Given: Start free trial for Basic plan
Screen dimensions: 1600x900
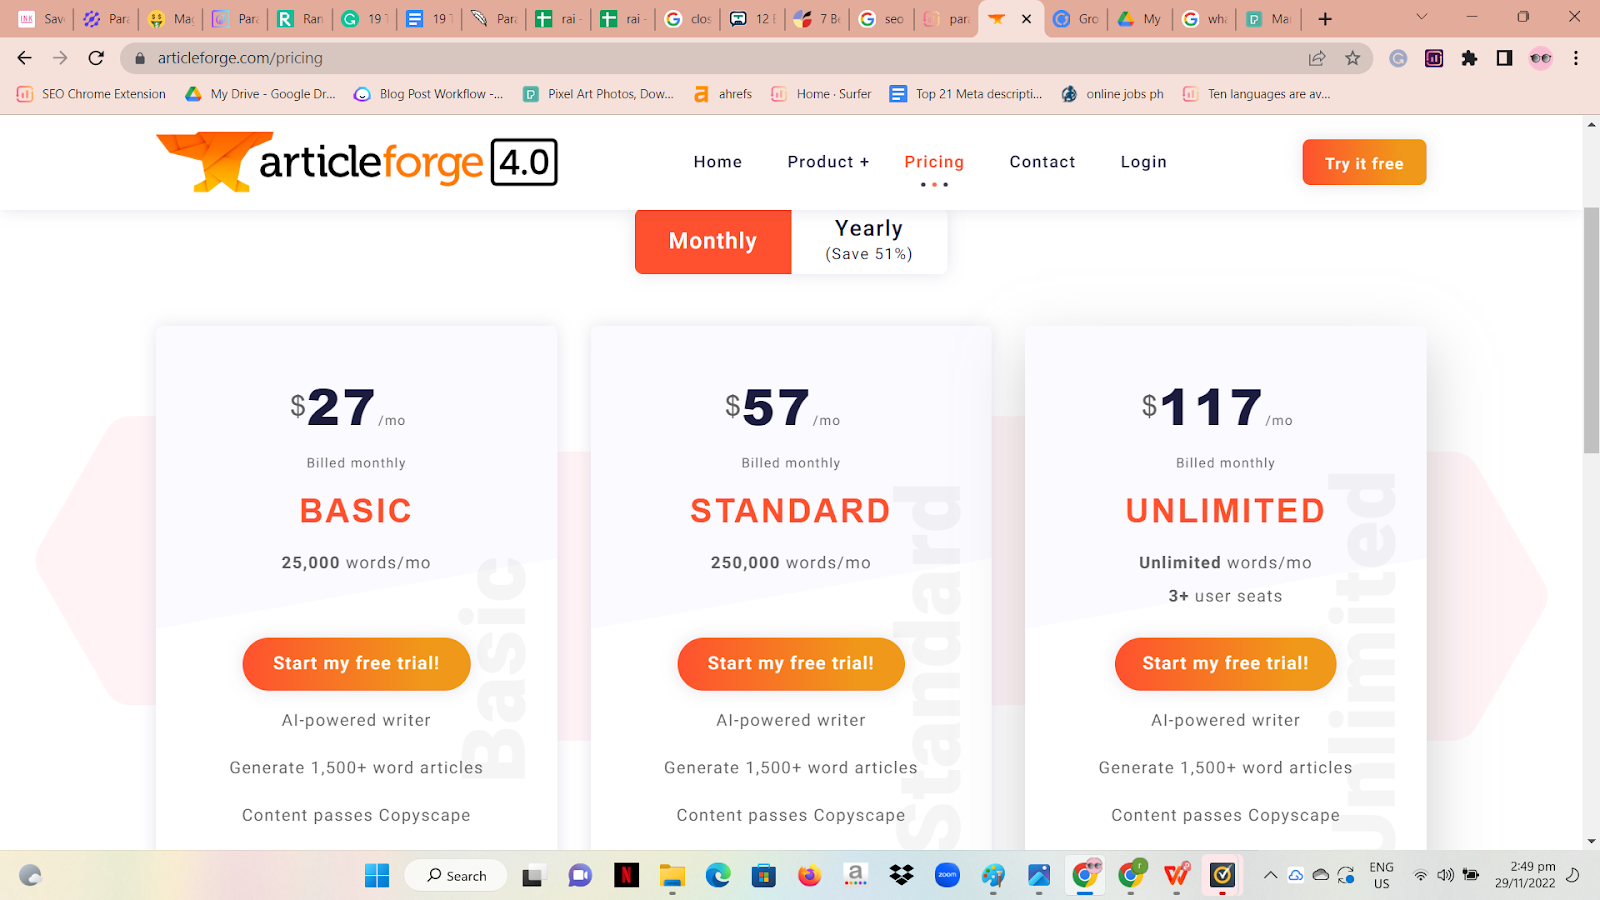Looking at the screenshot, I should click(356, 664).
